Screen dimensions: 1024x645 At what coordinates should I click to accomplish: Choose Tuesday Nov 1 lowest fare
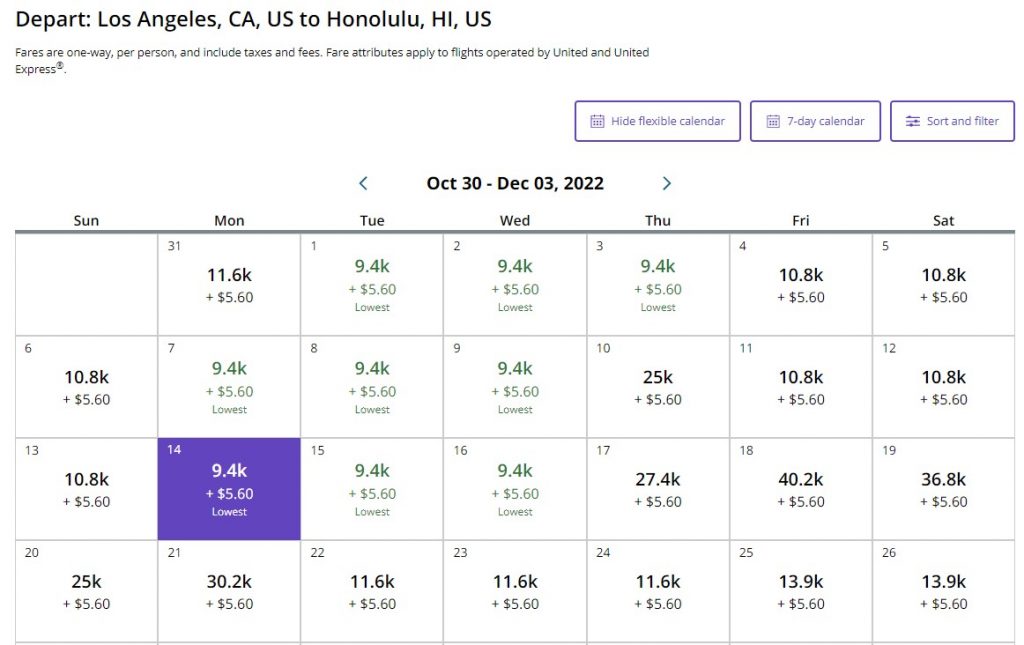click(x=372, y=284)
